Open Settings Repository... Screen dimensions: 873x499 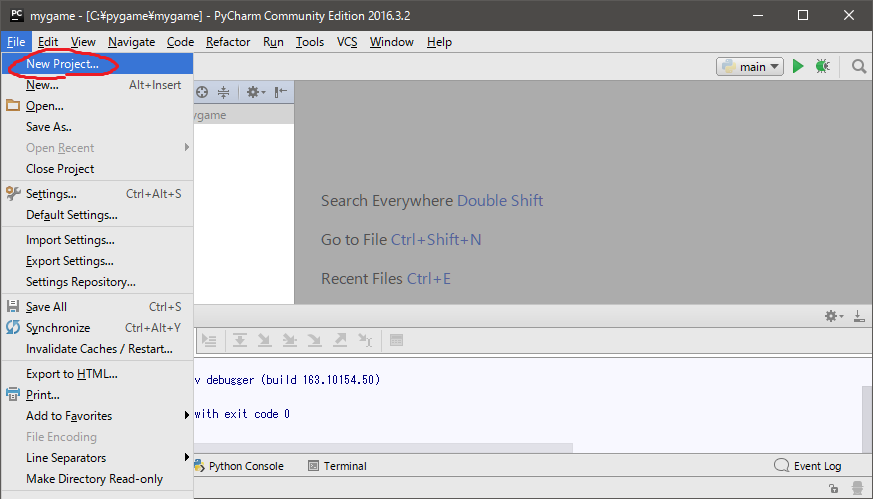coord(97,281)
